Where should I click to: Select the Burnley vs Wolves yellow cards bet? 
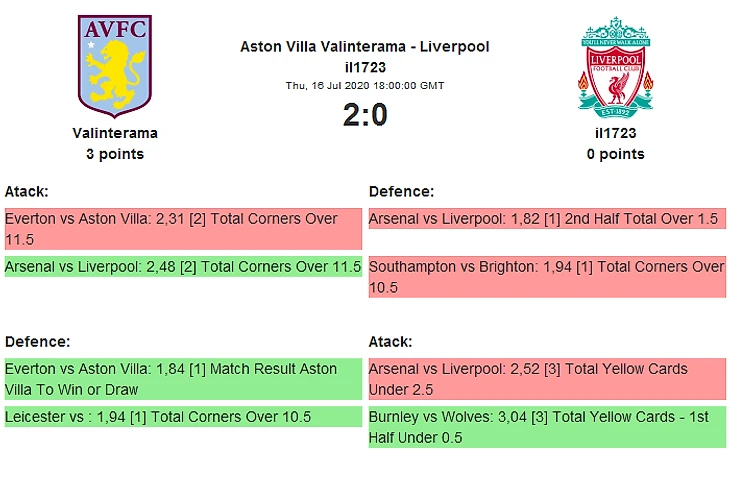(547, 427)
